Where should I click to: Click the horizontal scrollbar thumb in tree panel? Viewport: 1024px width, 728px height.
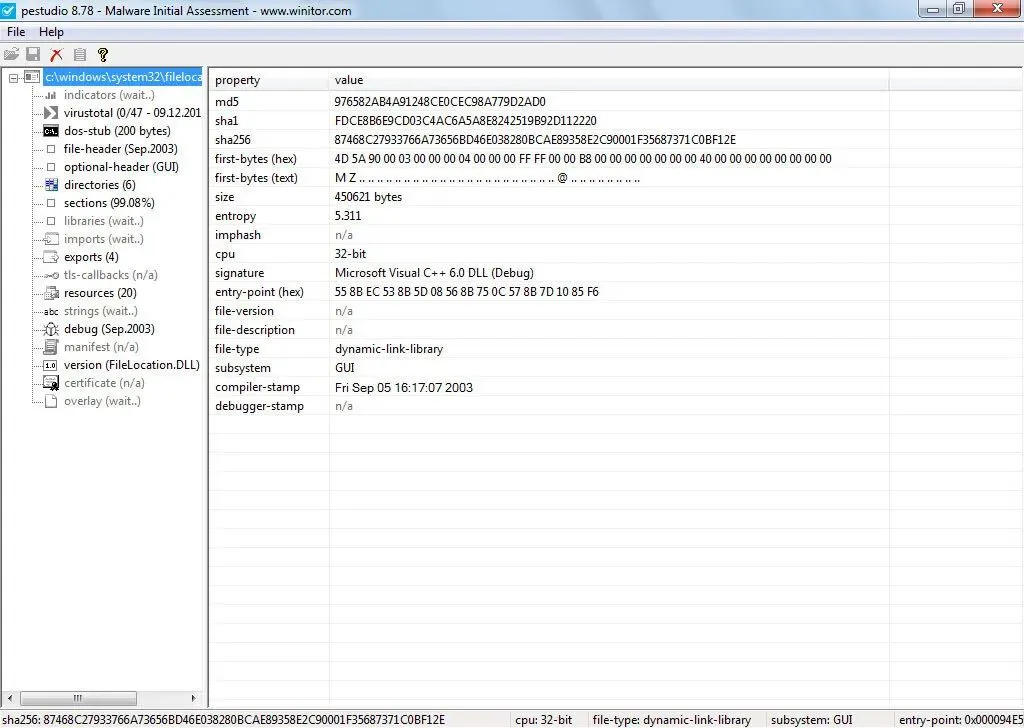click(x=80, y=698)
